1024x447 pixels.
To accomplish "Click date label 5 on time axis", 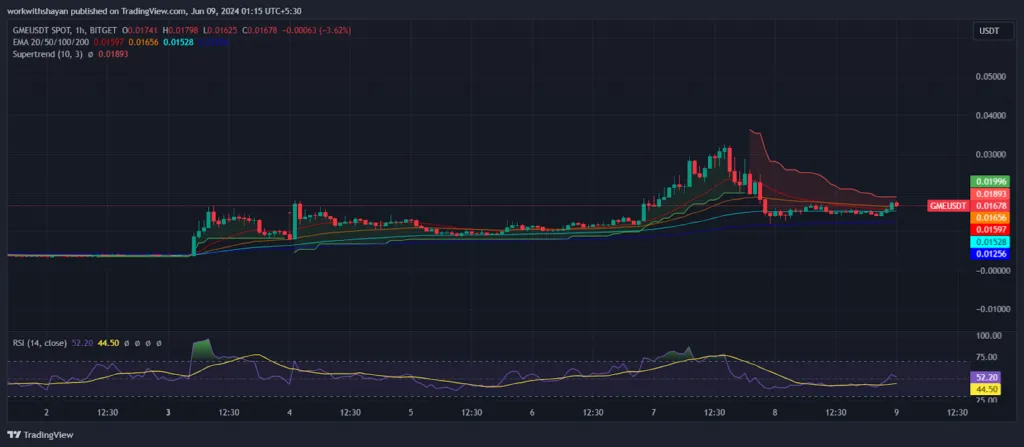I will [411, 413].
